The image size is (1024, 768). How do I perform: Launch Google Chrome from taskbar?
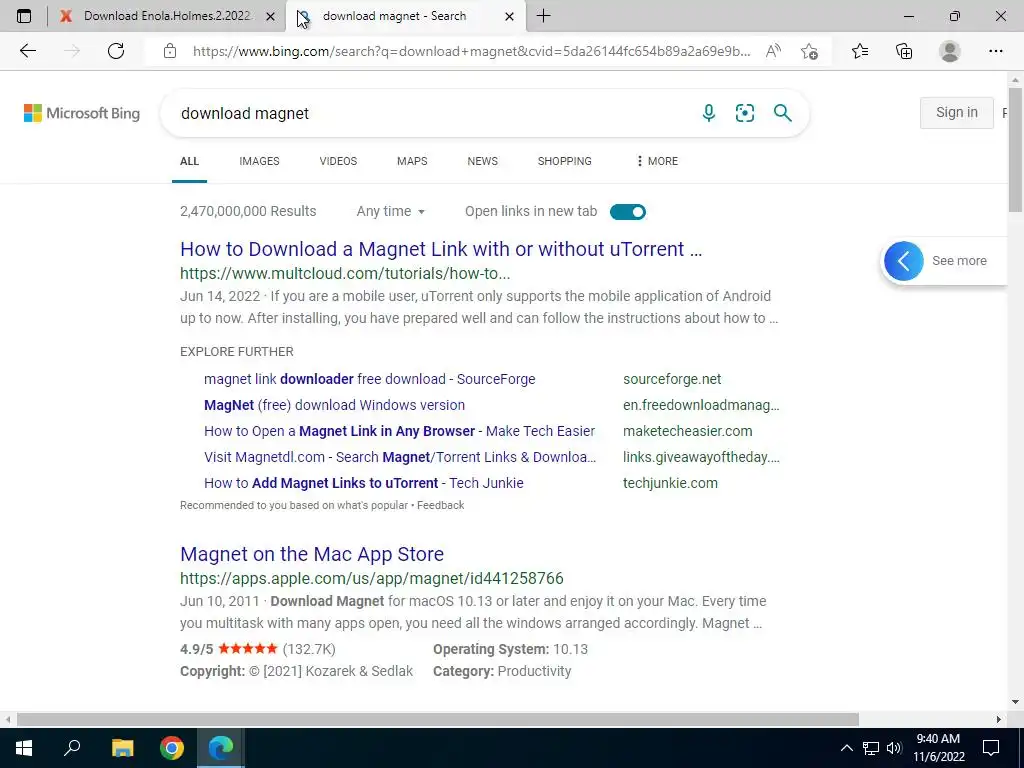[x=172, y=748]
